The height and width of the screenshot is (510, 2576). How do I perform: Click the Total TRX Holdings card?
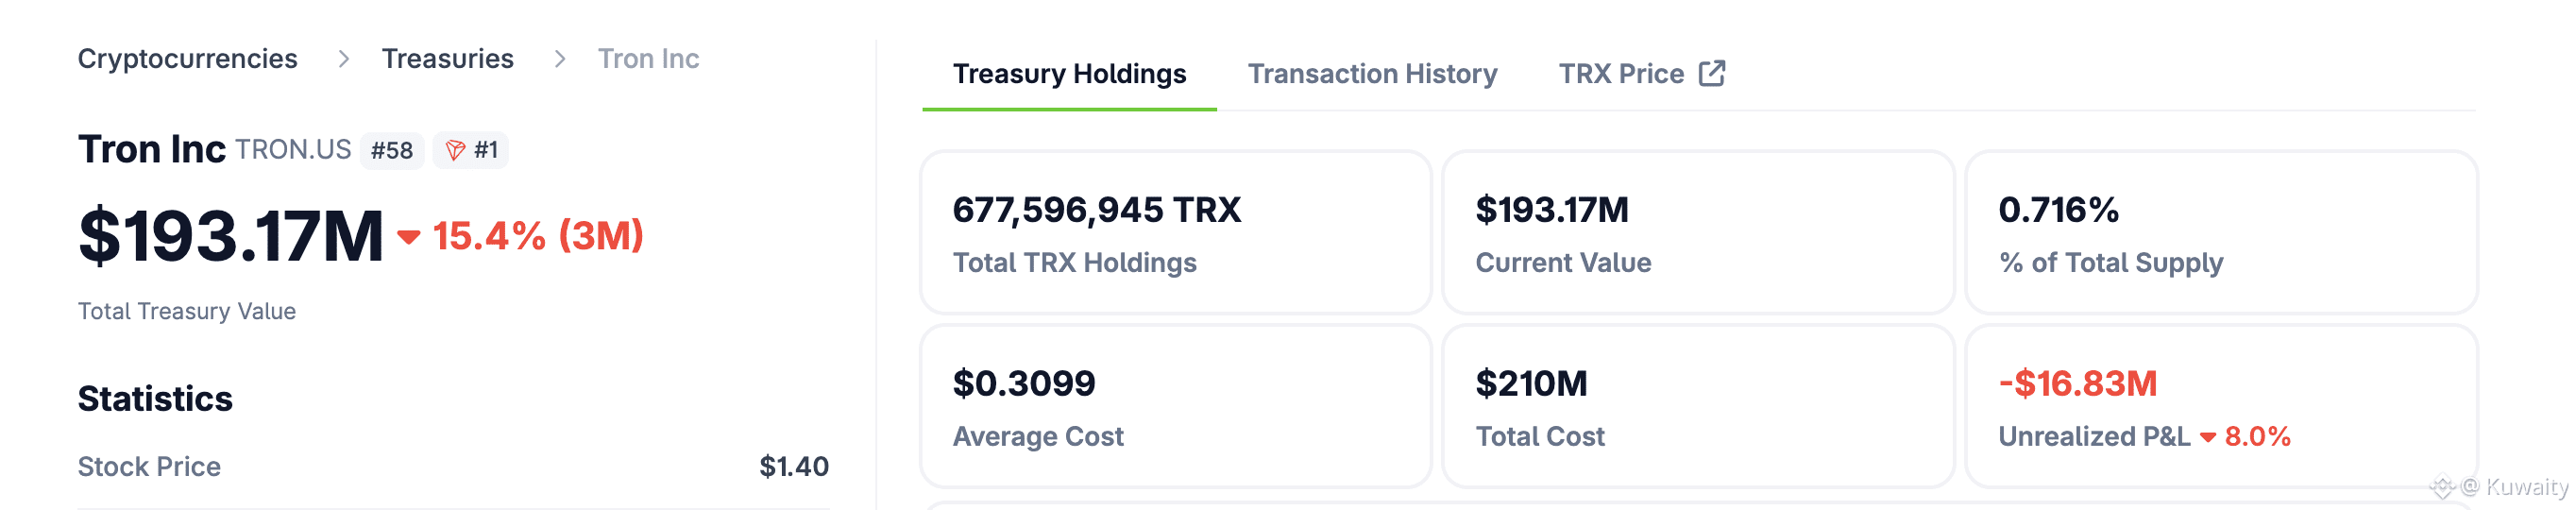pyautogui.click(x=1174, y=233)
